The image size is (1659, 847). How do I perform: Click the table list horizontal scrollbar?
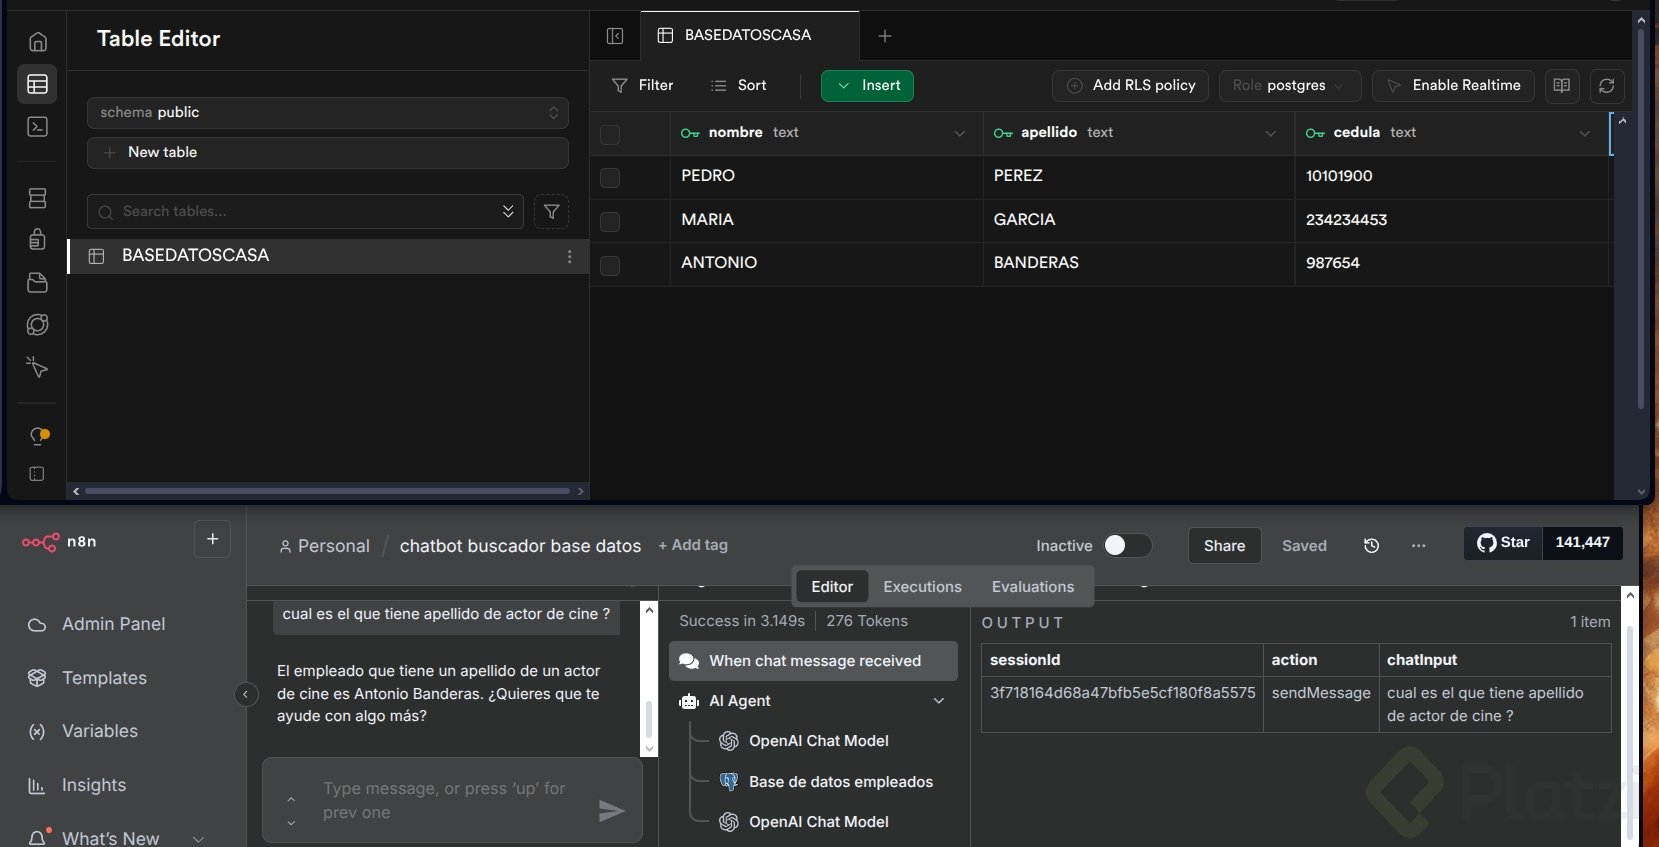[x=327, y=491]
